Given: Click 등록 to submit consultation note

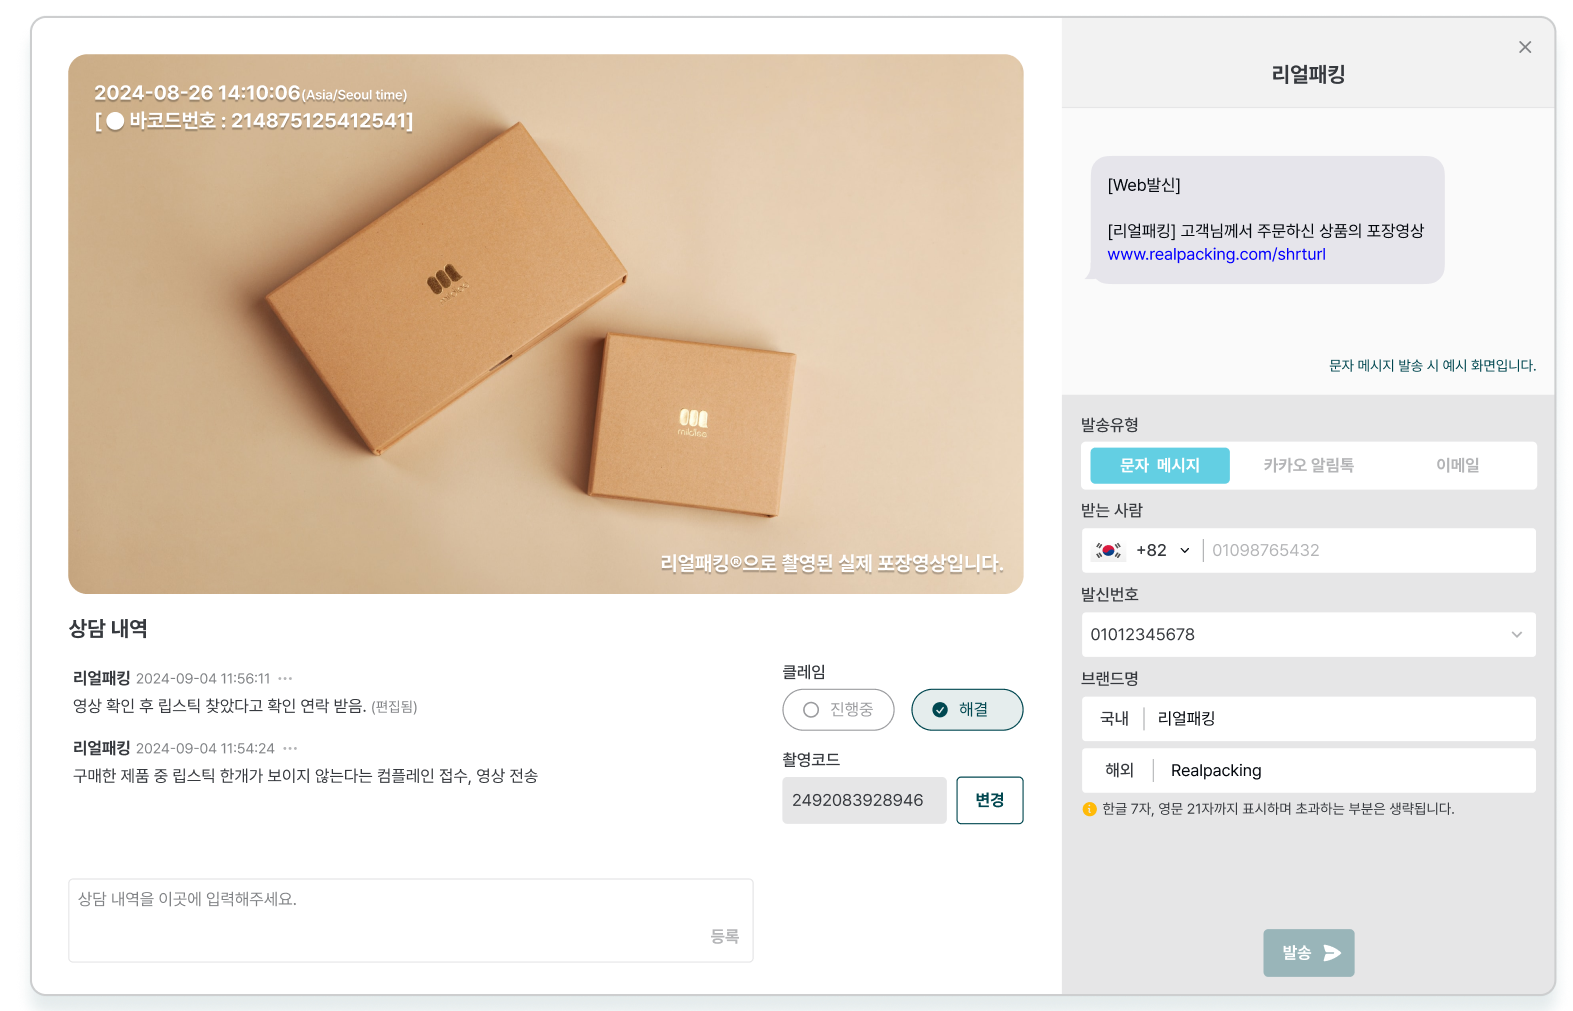Looking at the screenshot, I should [x=724, y=936].
